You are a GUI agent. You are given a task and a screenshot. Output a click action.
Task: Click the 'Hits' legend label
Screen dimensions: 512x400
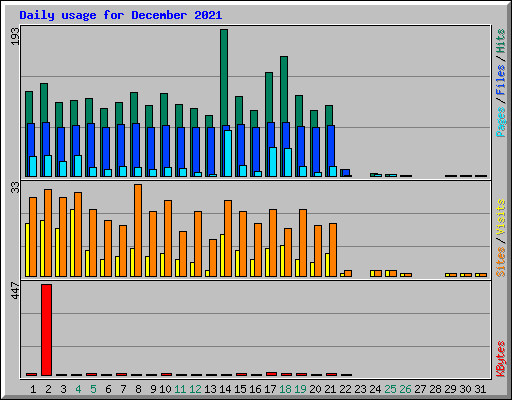[501, 41]
